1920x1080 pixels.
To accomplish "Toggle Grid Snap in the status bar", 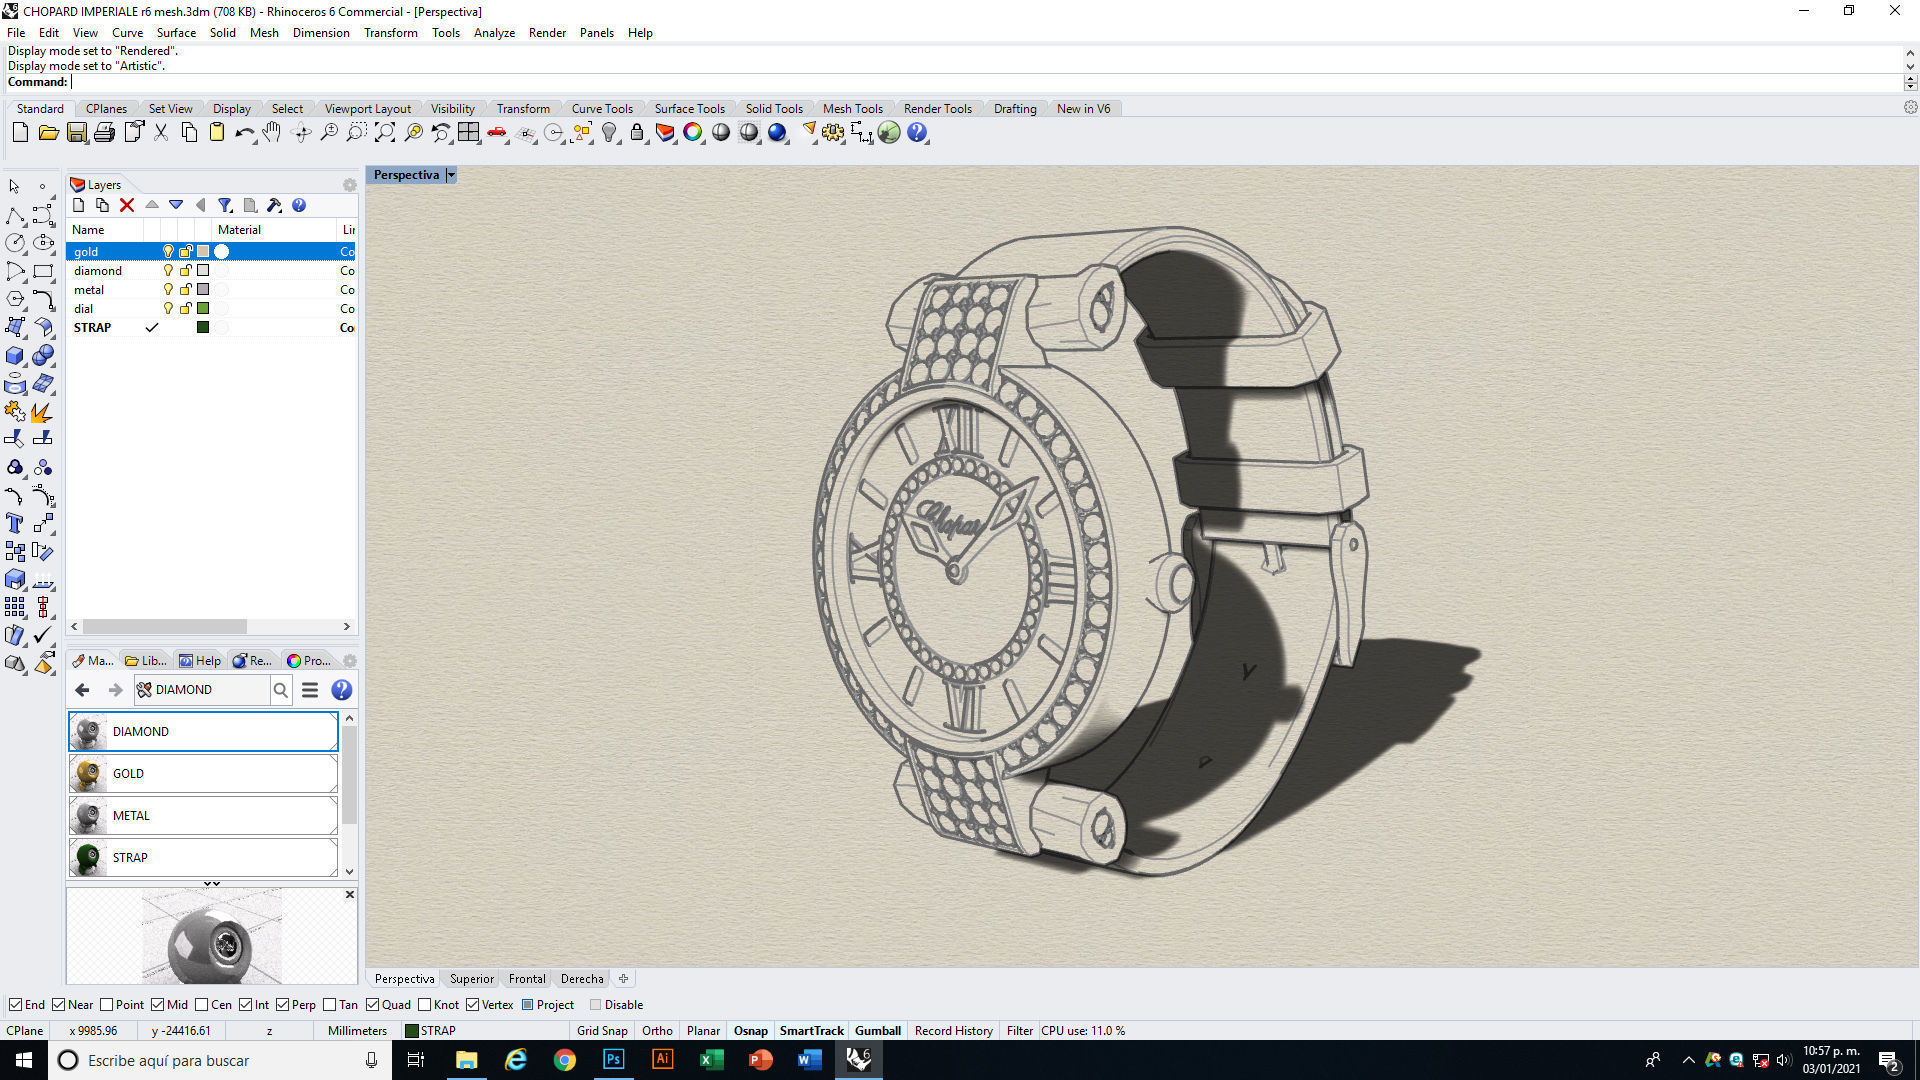I will click(602, 1031).
